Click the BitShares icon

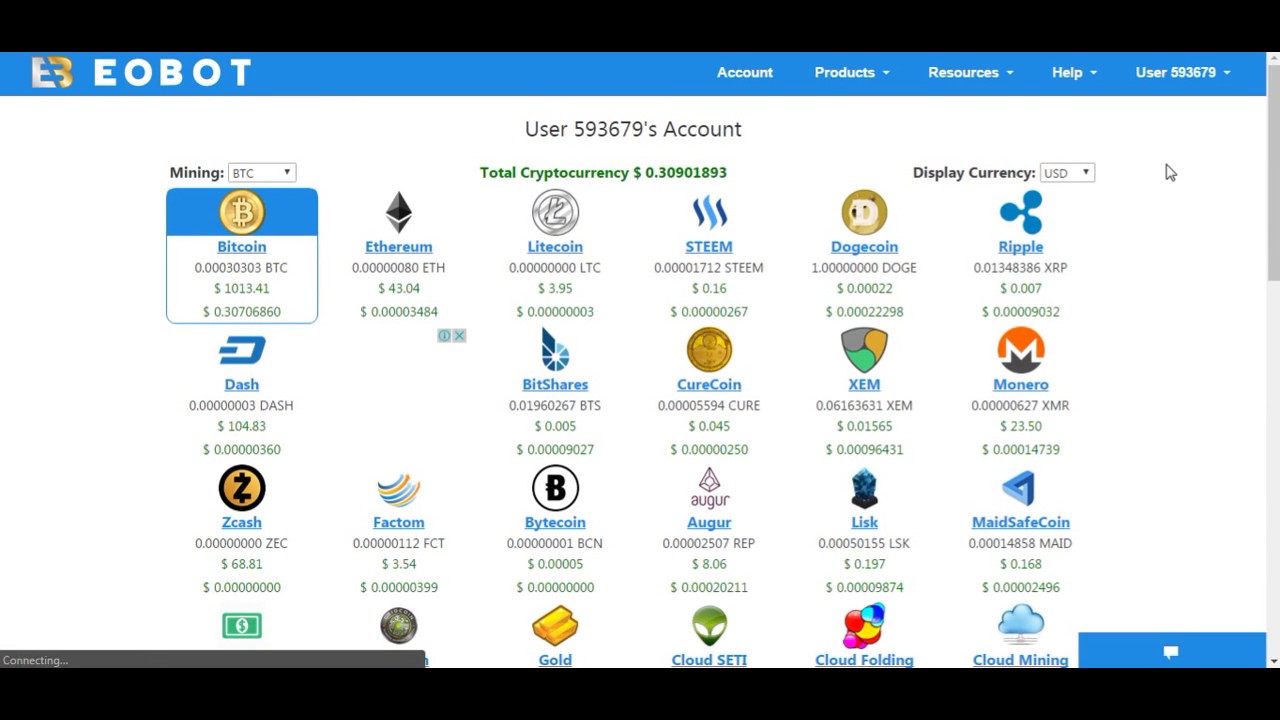tap(555, 350)
